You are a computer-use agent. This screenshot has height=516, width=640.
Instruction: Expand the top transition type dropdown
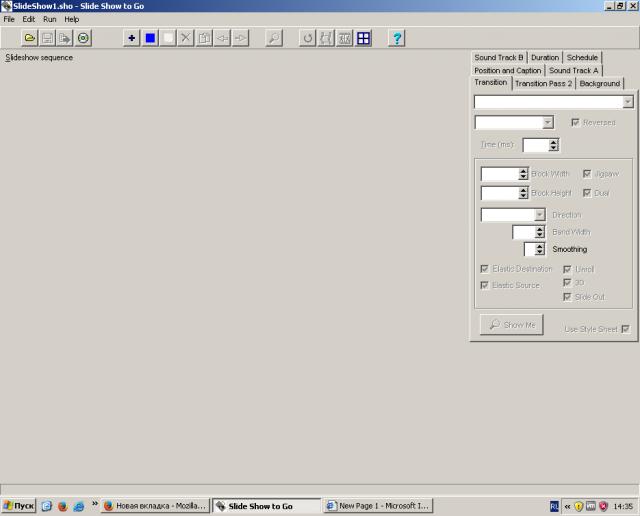click(627, 102)
